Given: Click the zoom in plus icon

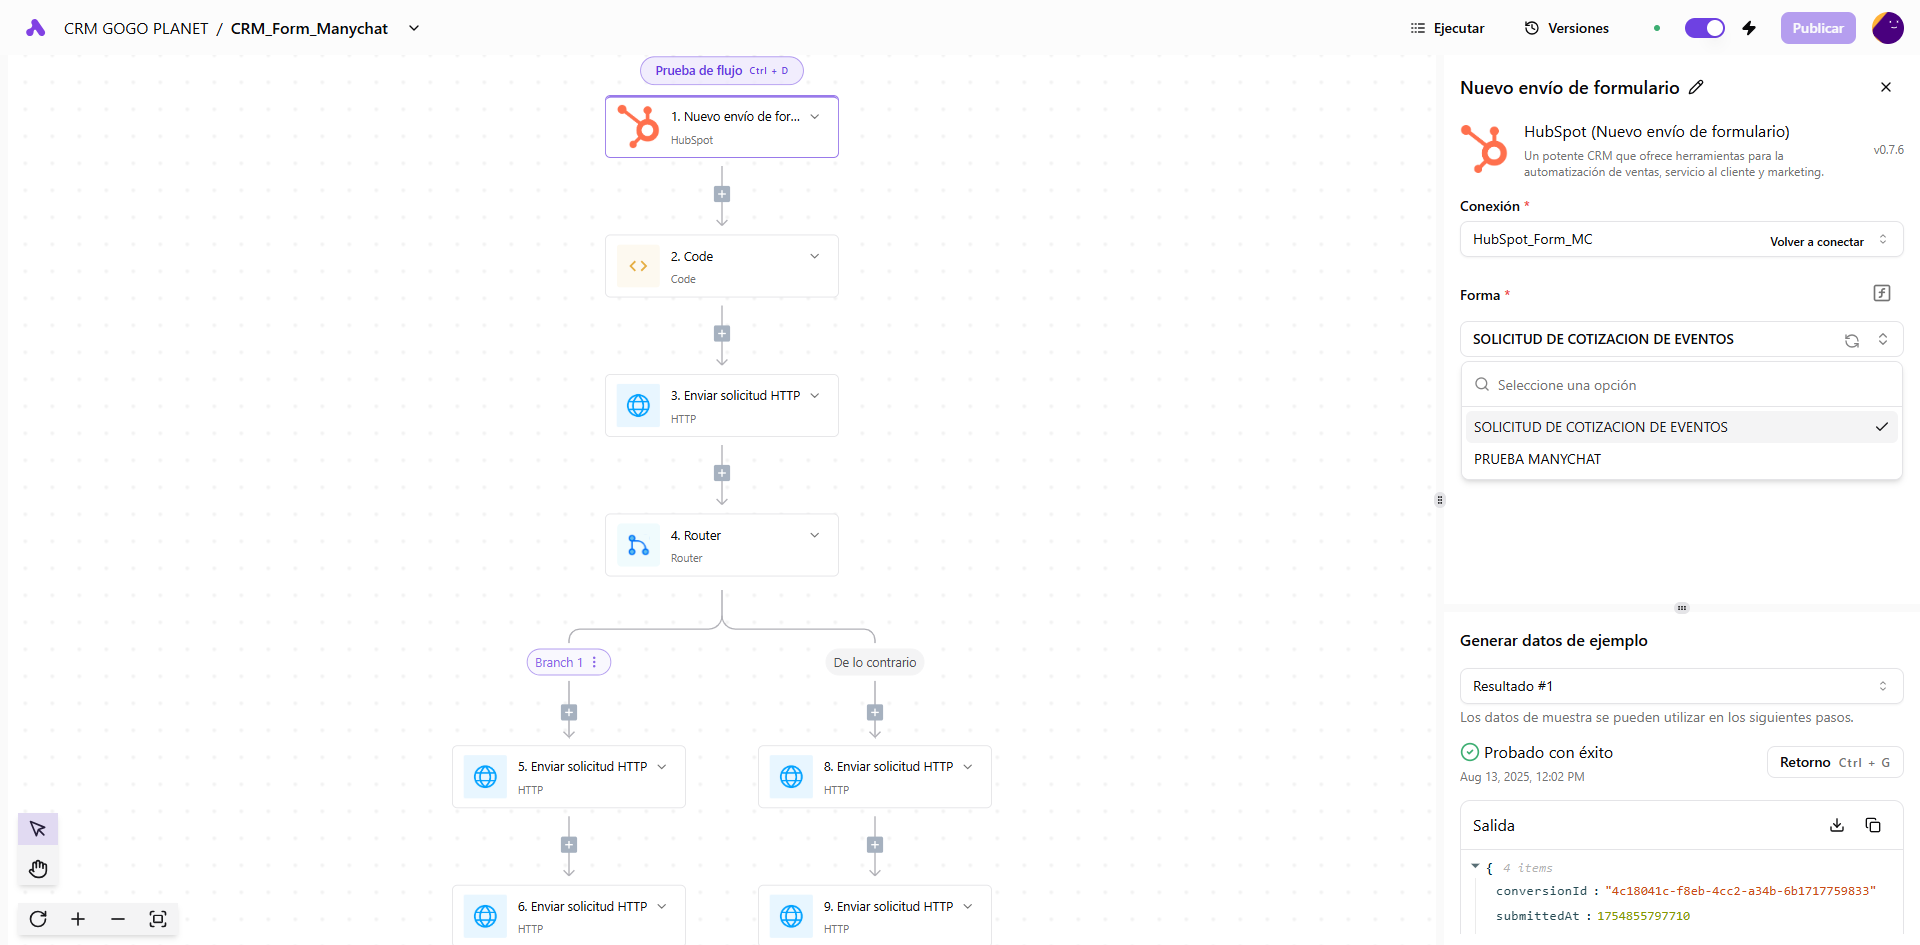Looking at the screenshot, I should [78, 919].
